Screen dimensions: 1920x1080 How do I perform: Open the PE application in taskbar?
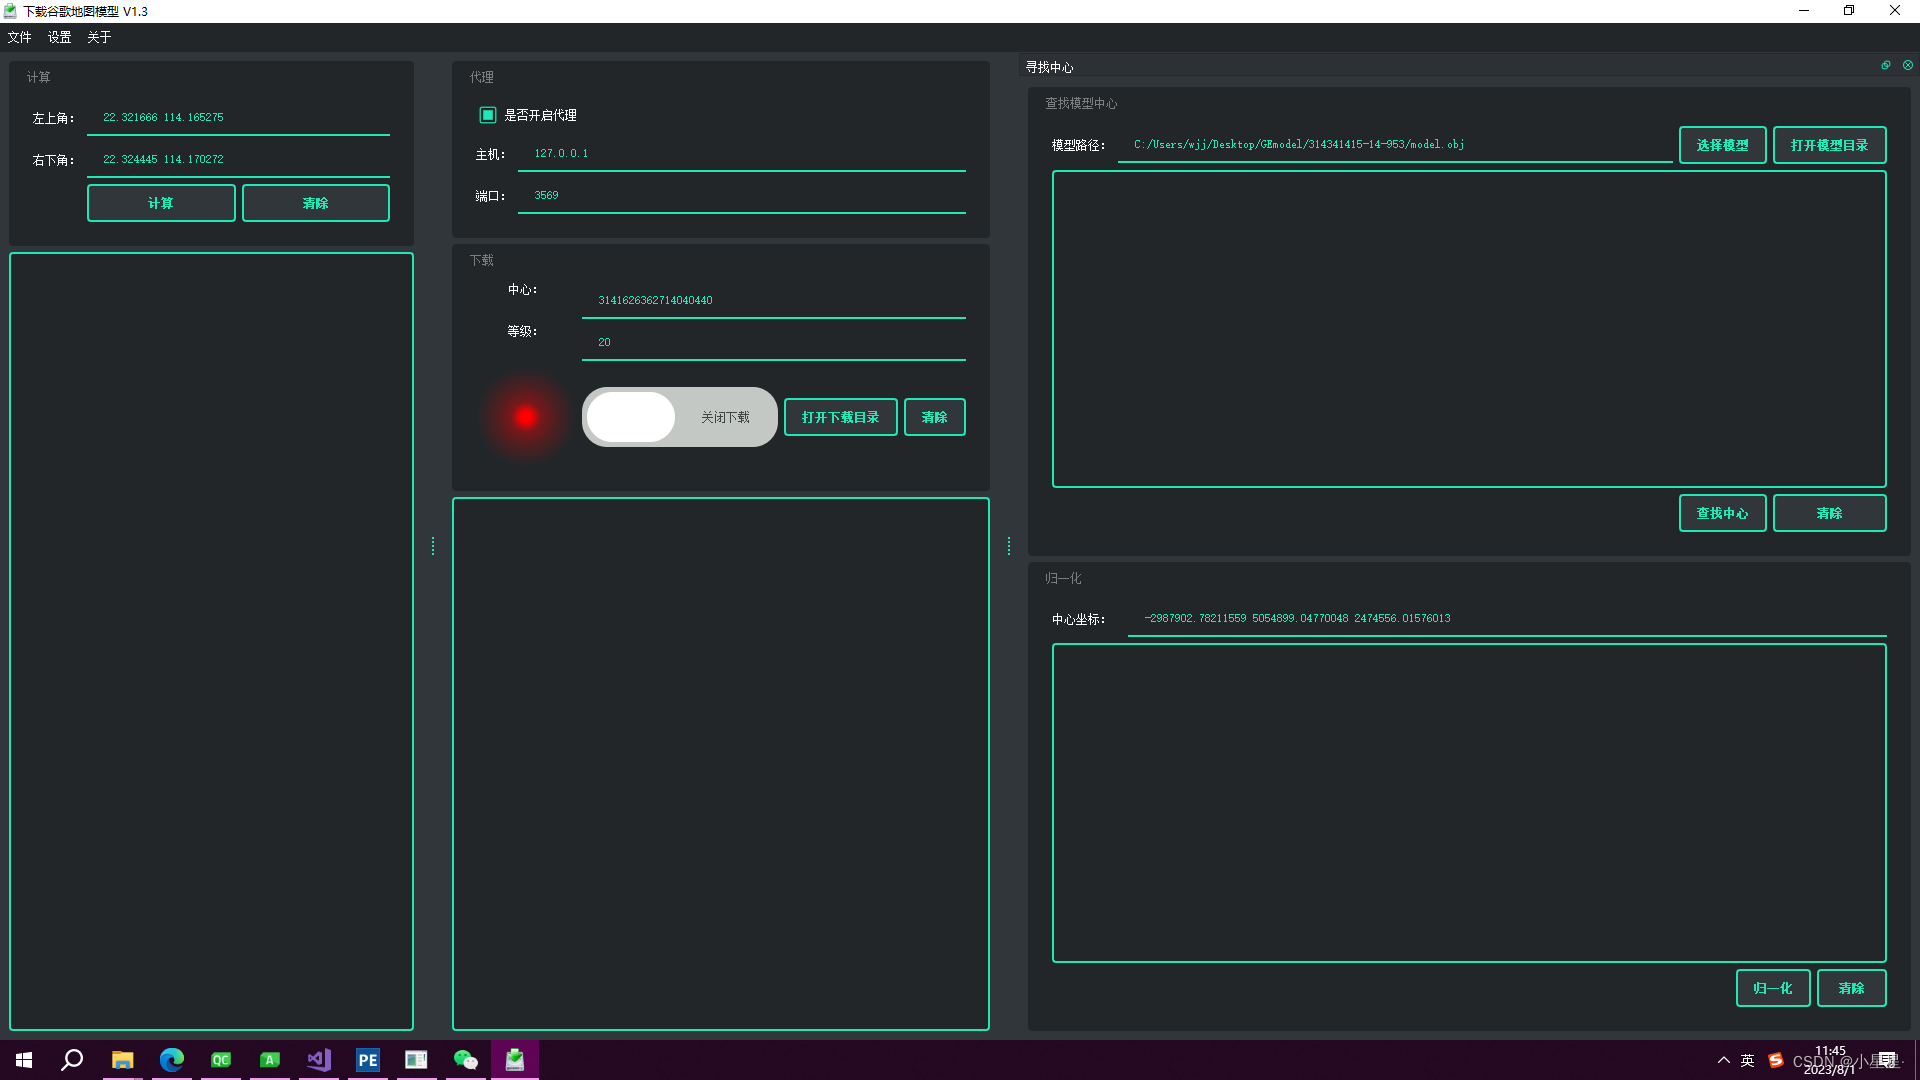click(367, 1060)
